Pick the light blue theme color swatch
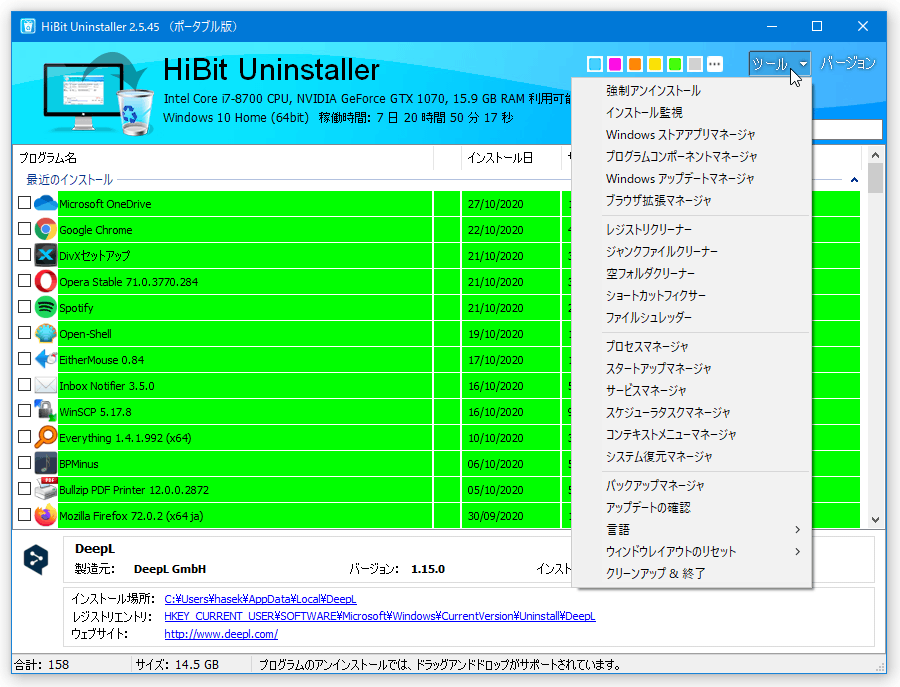900x687 pixels. [x=595, y=64]
